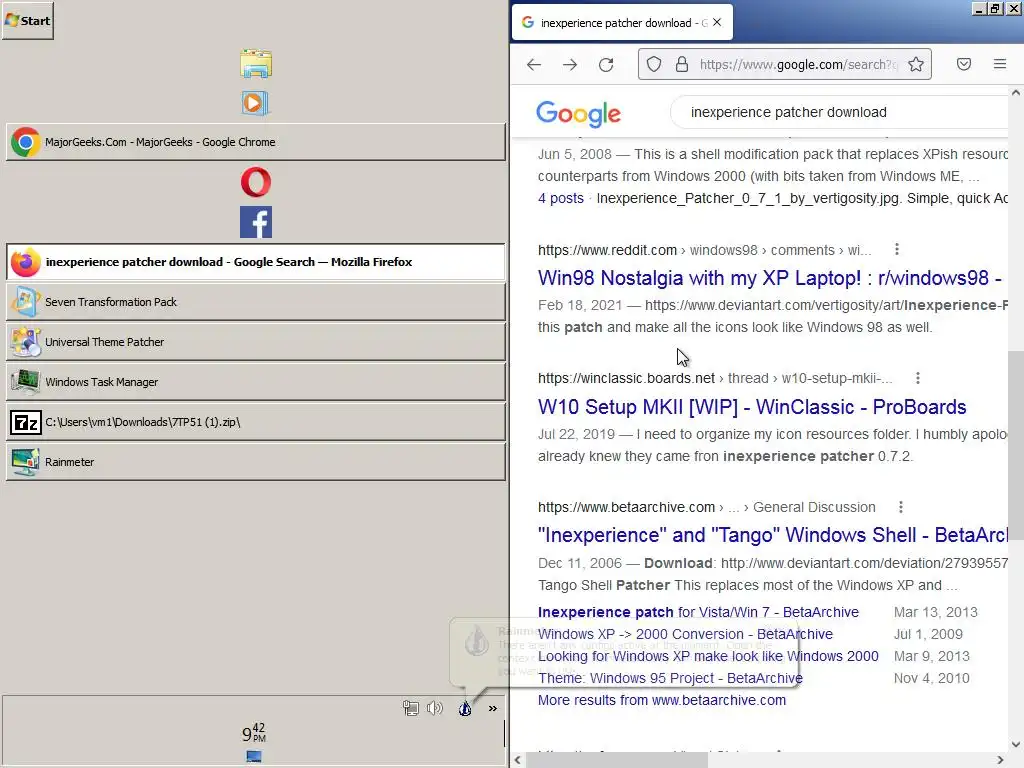Open the '4 posts' link
1024x768 pixels.
(x=560, y=198)
